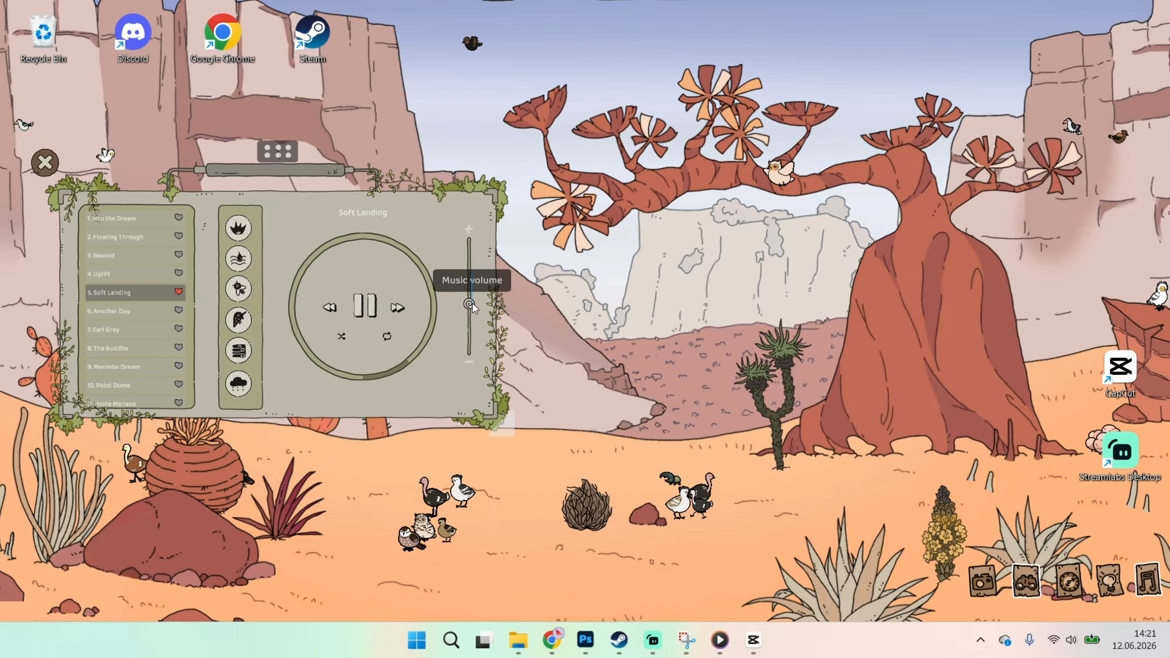Open the compass sign icon
1170x658 pixels.
1068,580
